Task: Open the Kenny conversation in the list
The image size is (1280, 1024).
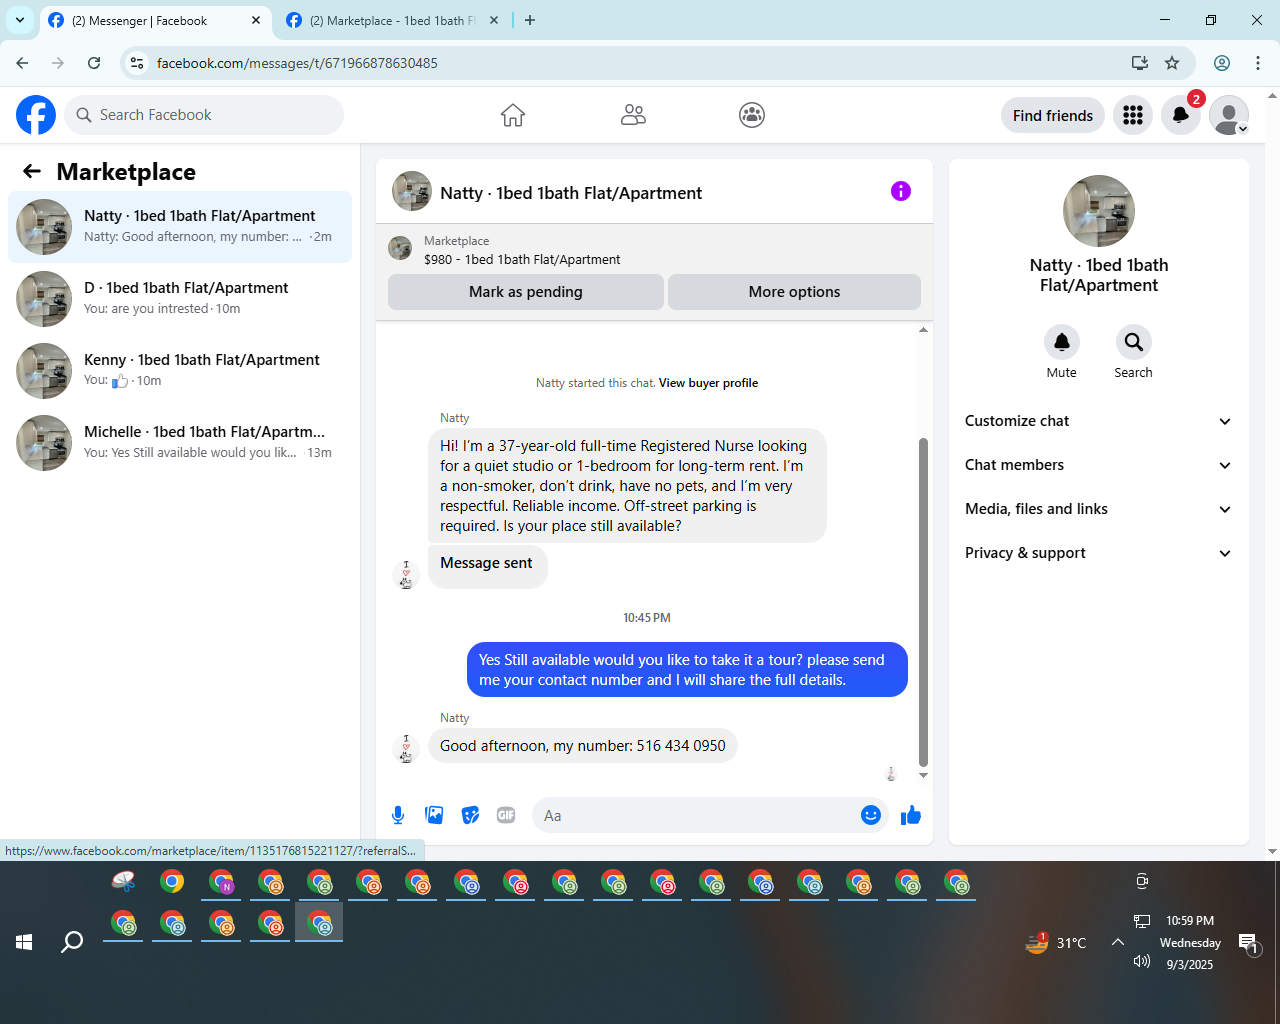Action: pyautogui.click(x=180, y=371)
